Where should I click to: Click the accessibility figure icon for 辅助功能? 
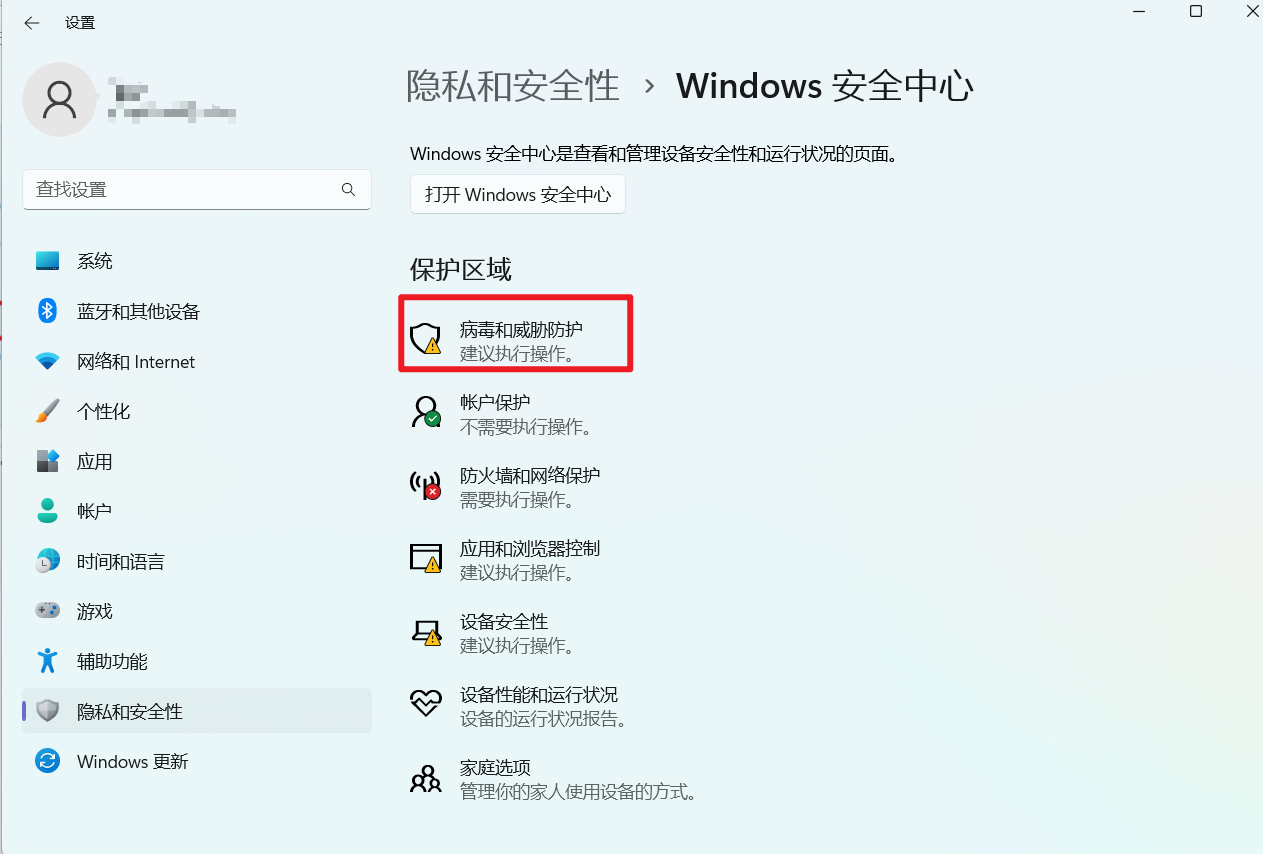pyautogui.click(x=47, y=661)
